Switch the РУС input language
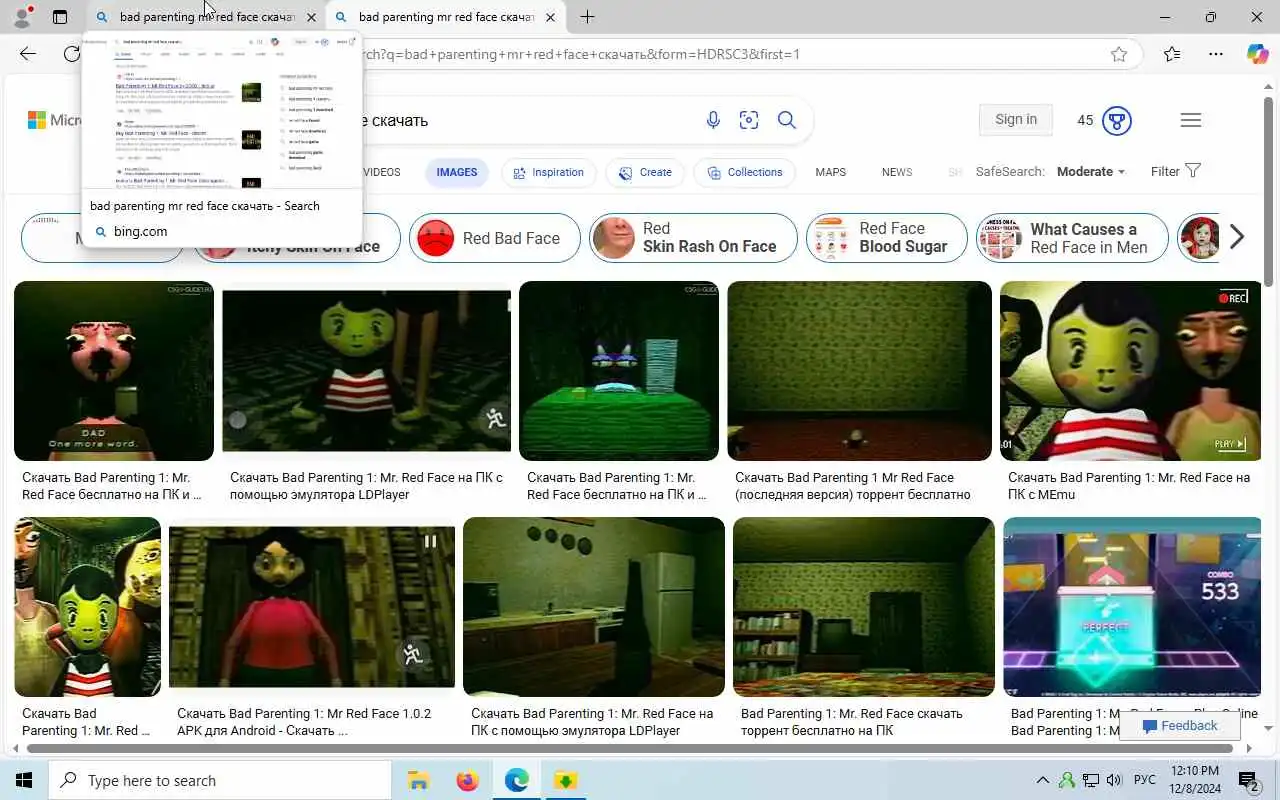Viewport: 1280px width, 800px height. [x=1145, y=780]
